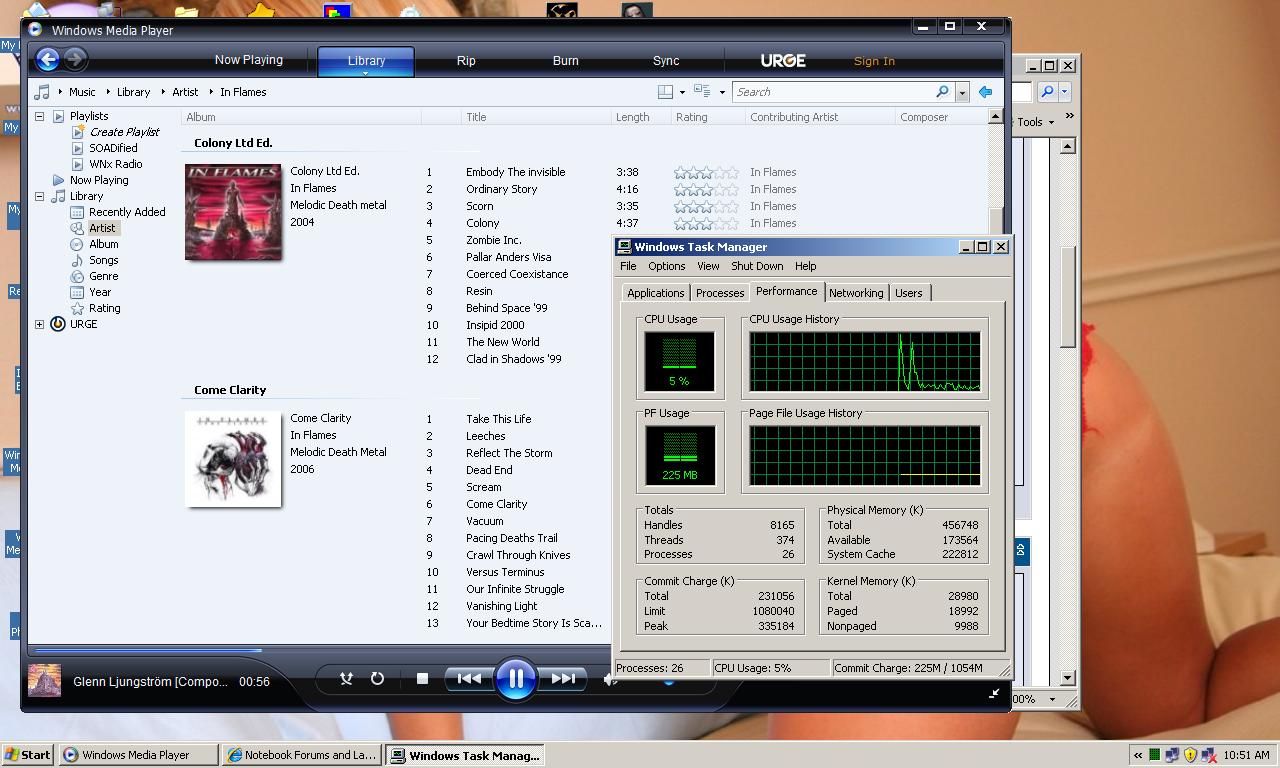Click Windows Media Player taskbar button
The image size is (1280, 768).
[138, 755]
